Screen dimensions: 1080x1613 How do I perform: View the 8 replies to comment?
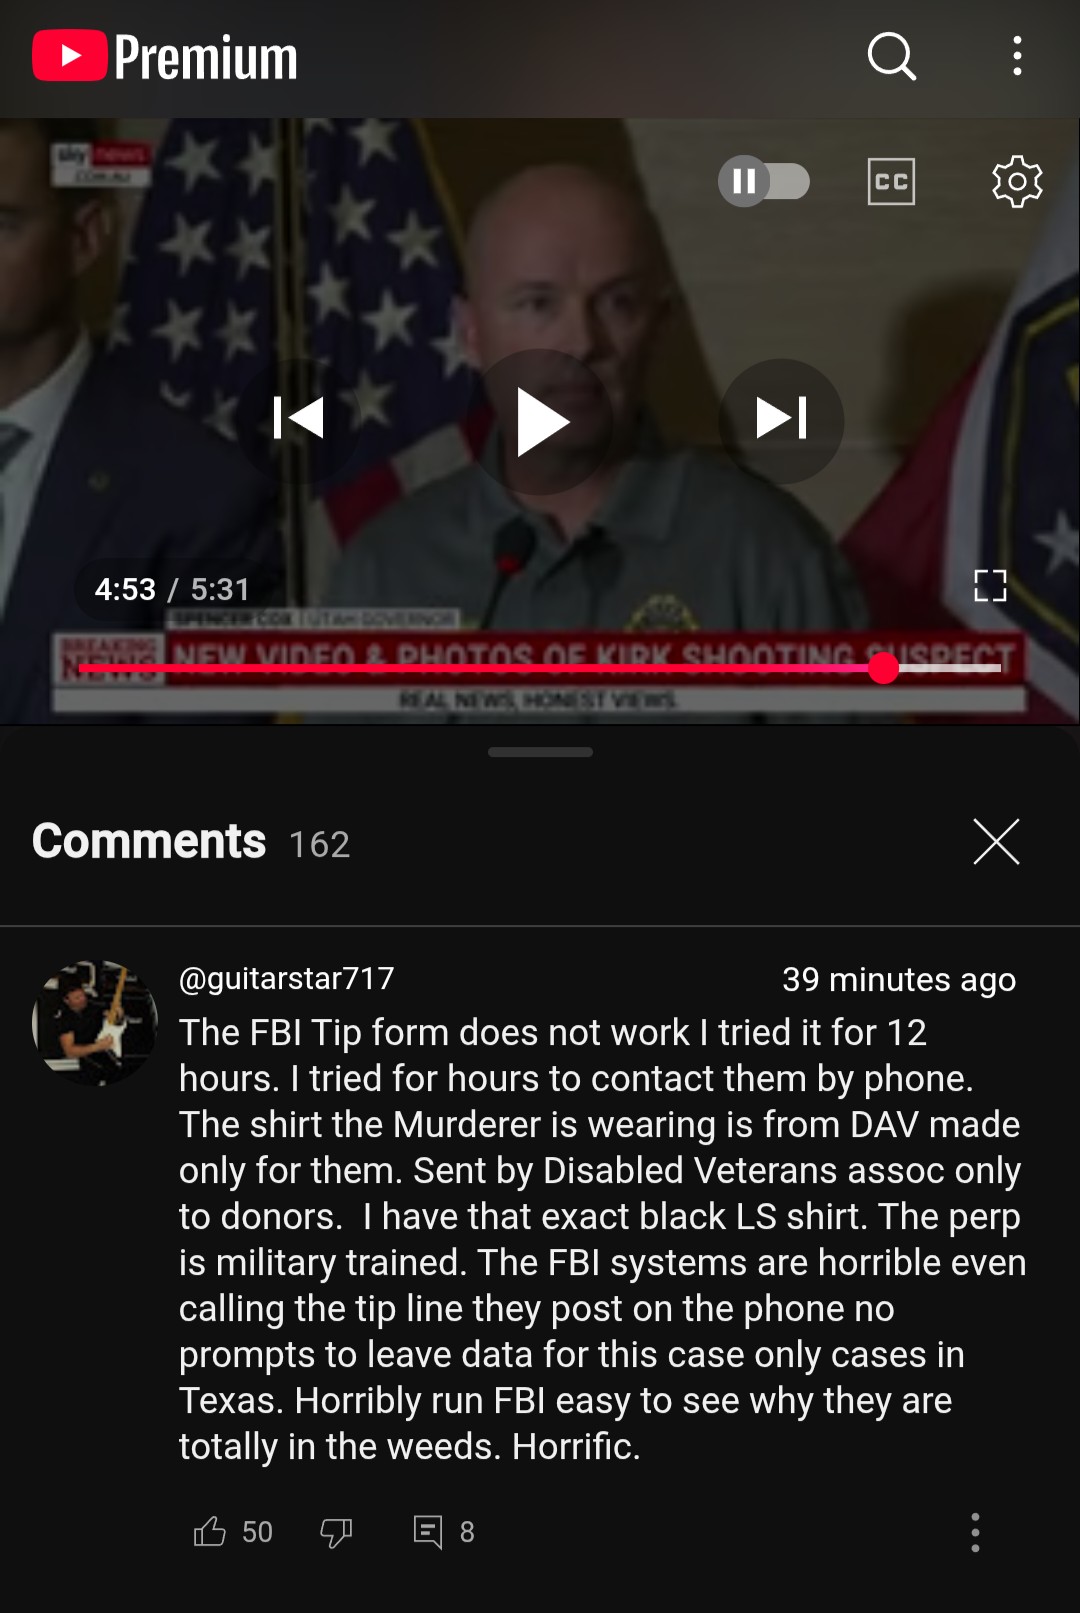tap(444, 1531)
